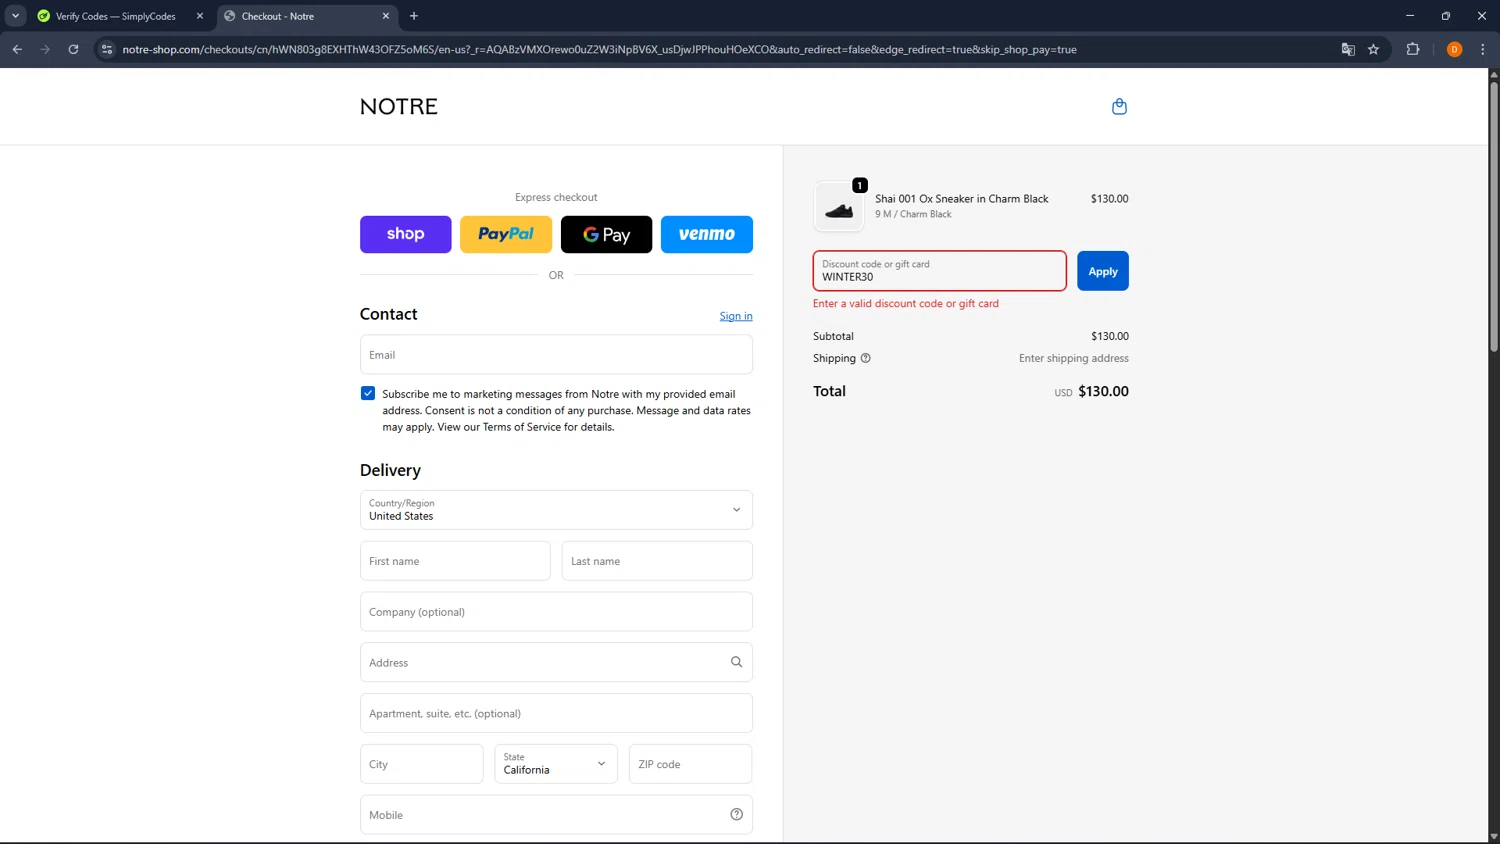Screen dimensions: 1500x844
Task: Click the 'Shai 001 Ox Sneaker in Charm Black' title
Action: point(962,199)
